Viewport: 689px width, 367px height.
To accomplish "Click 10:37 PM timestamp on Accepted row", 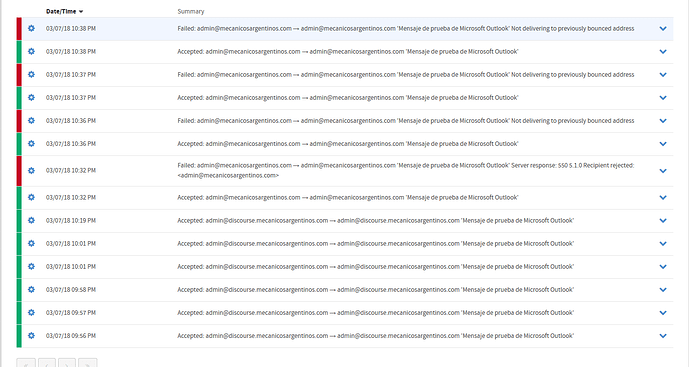I will pos(71,98).
